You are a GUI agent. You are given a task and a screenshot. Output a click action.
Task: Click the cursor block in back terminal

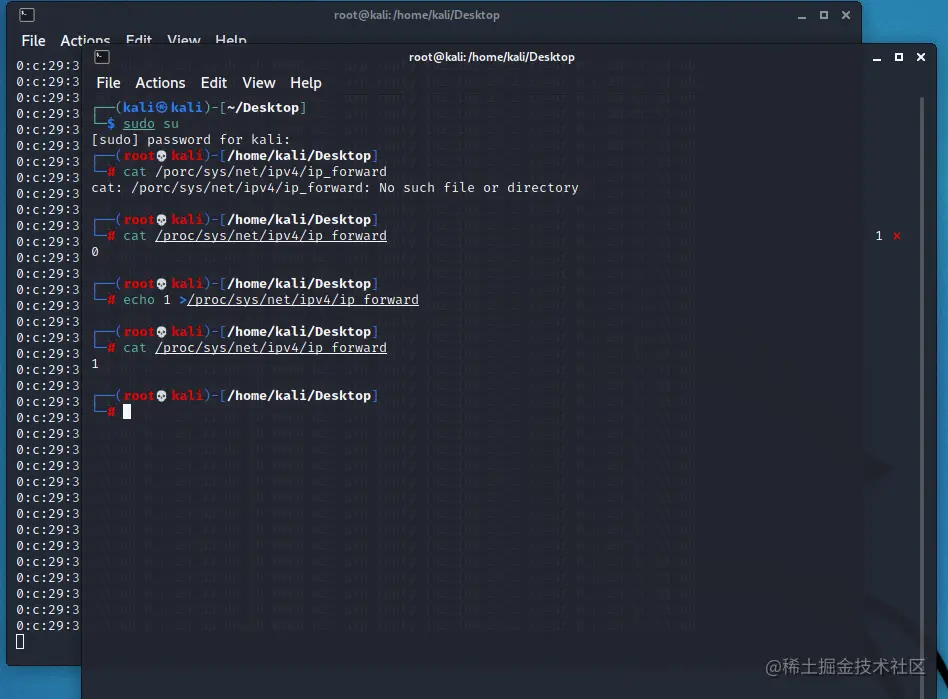coord(20,642)
